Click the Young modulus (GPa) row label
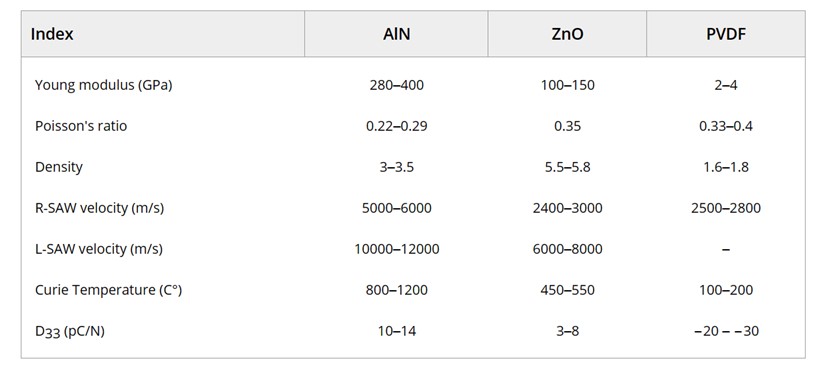 [103, 85]
